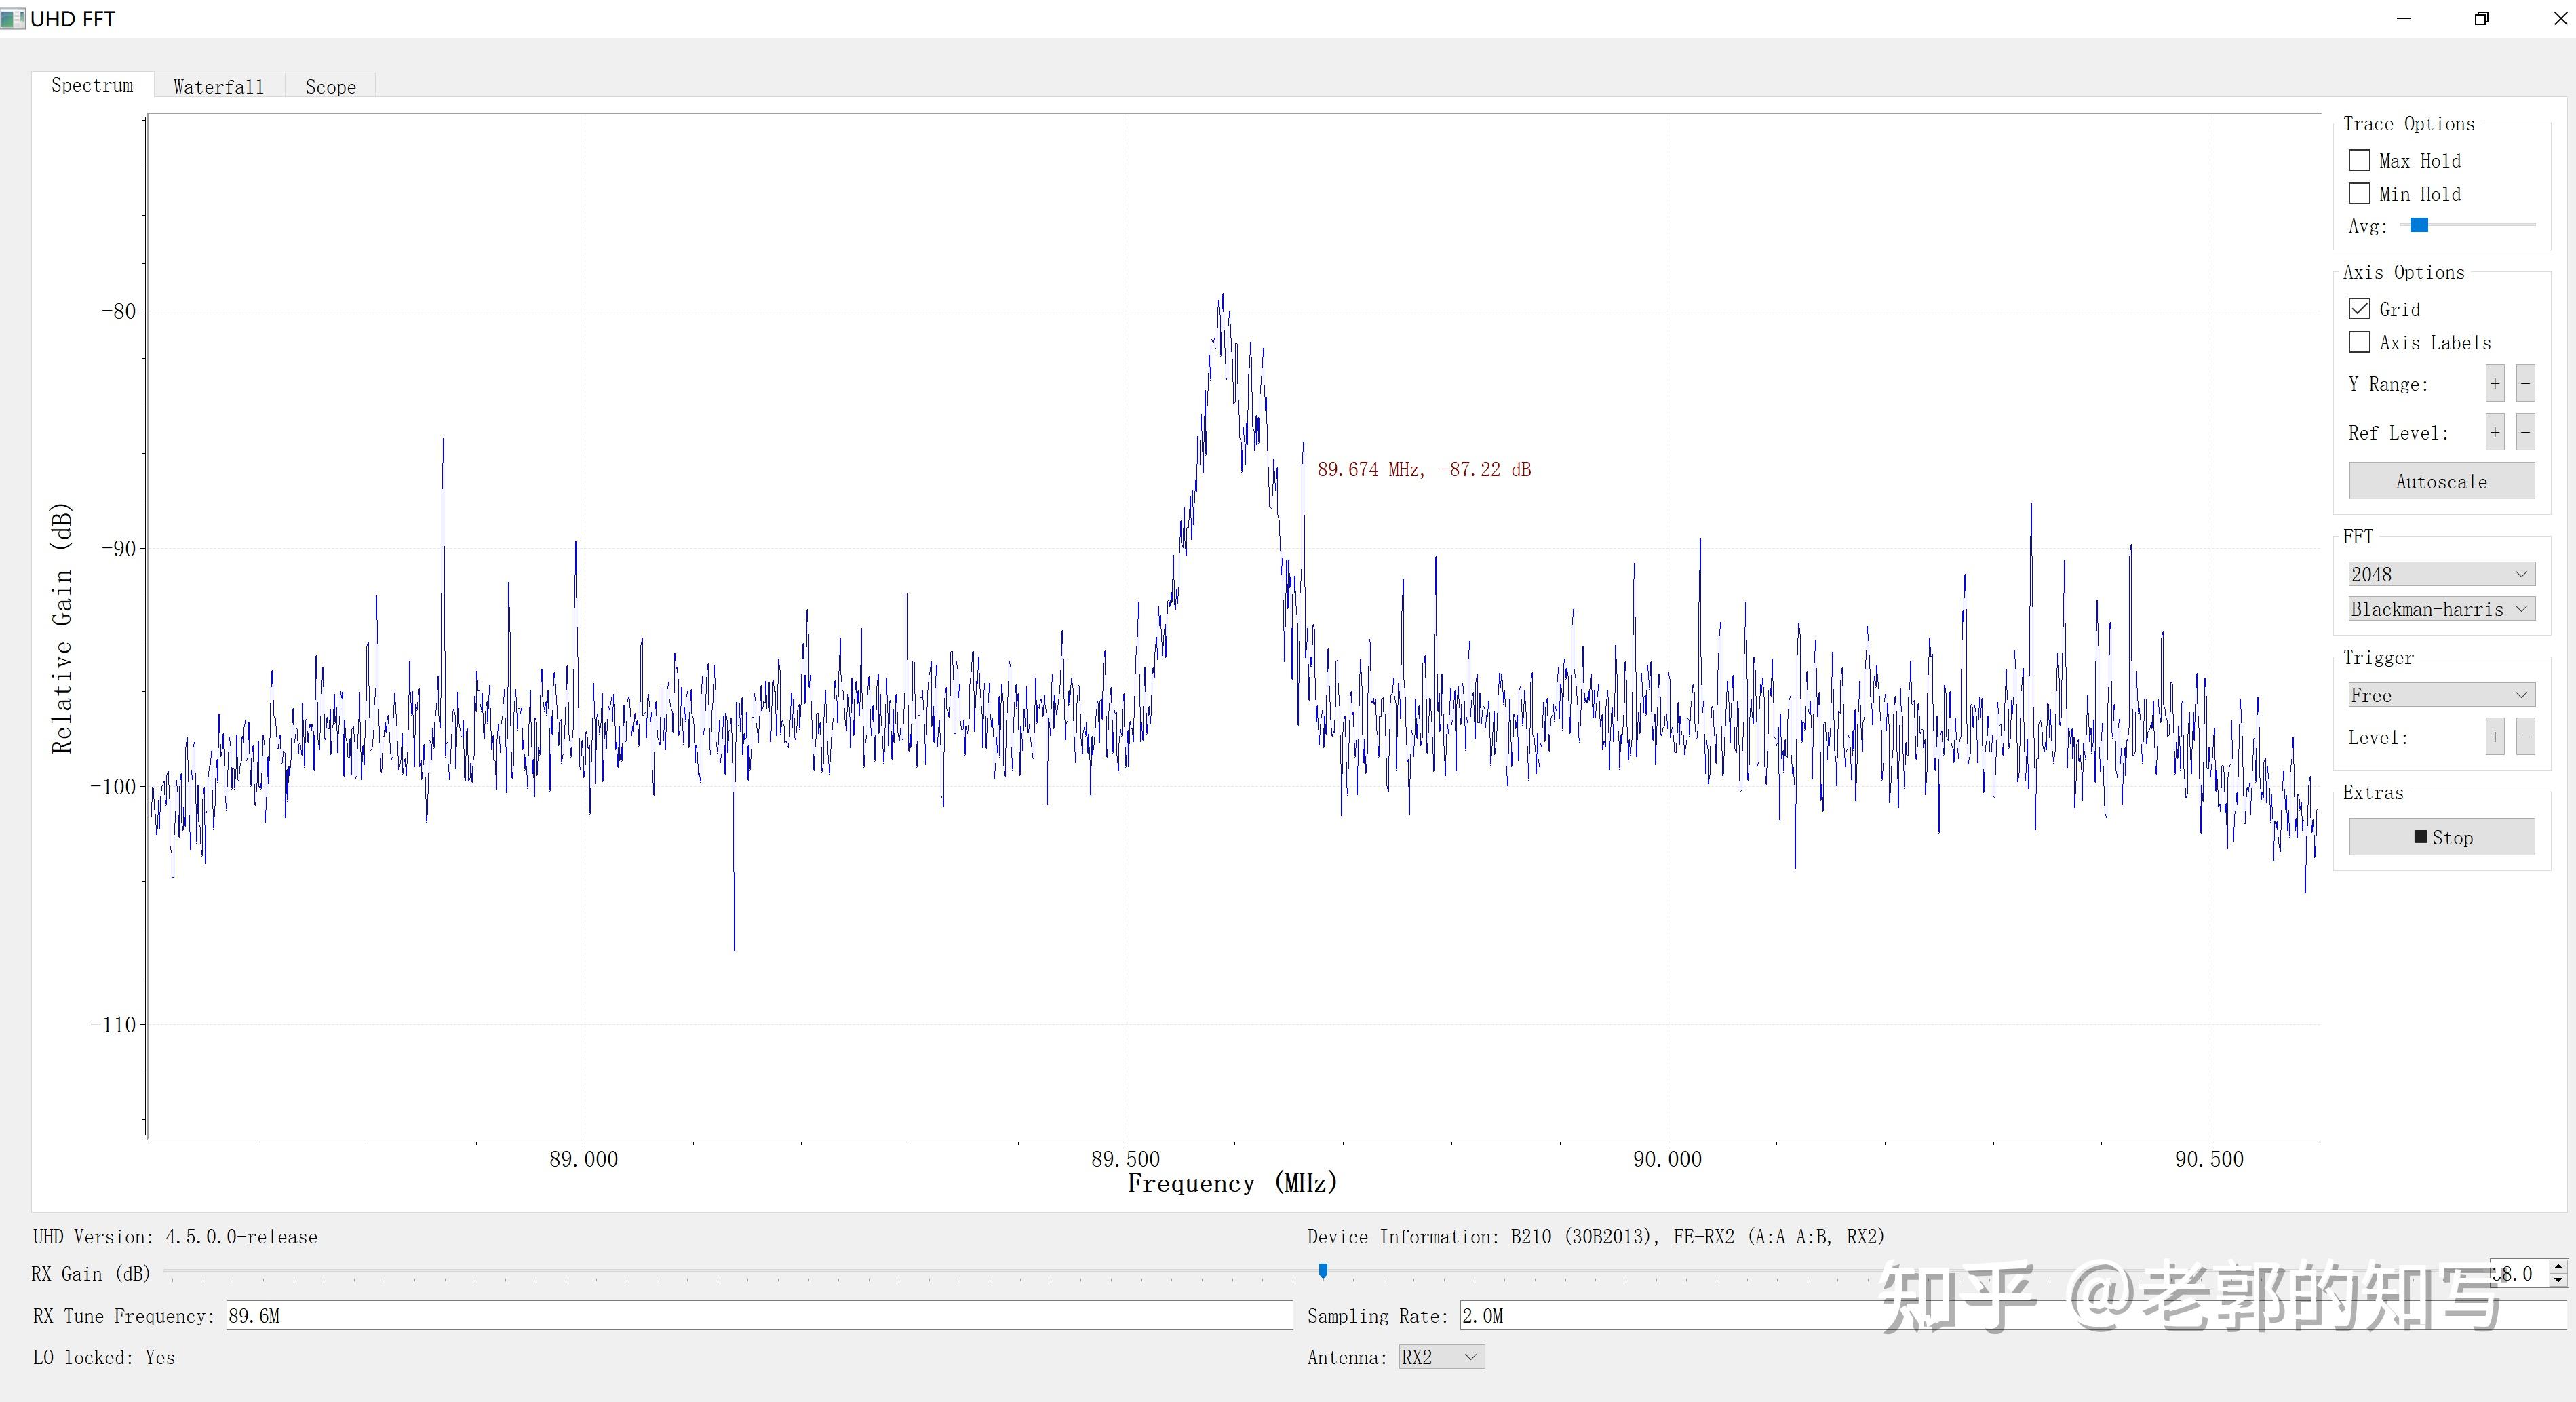Viewport: 2576px width, 1402px height.
Task: Raise Ref Level with plus button
Action: tap(2494, 433)
